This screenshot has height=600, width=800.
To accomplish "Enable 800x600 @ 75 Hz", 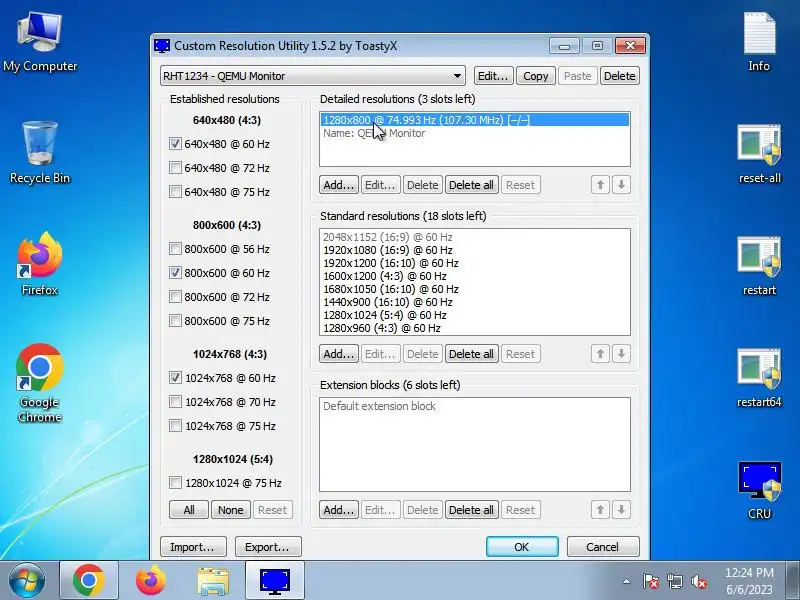I will (x=175, y=321).
